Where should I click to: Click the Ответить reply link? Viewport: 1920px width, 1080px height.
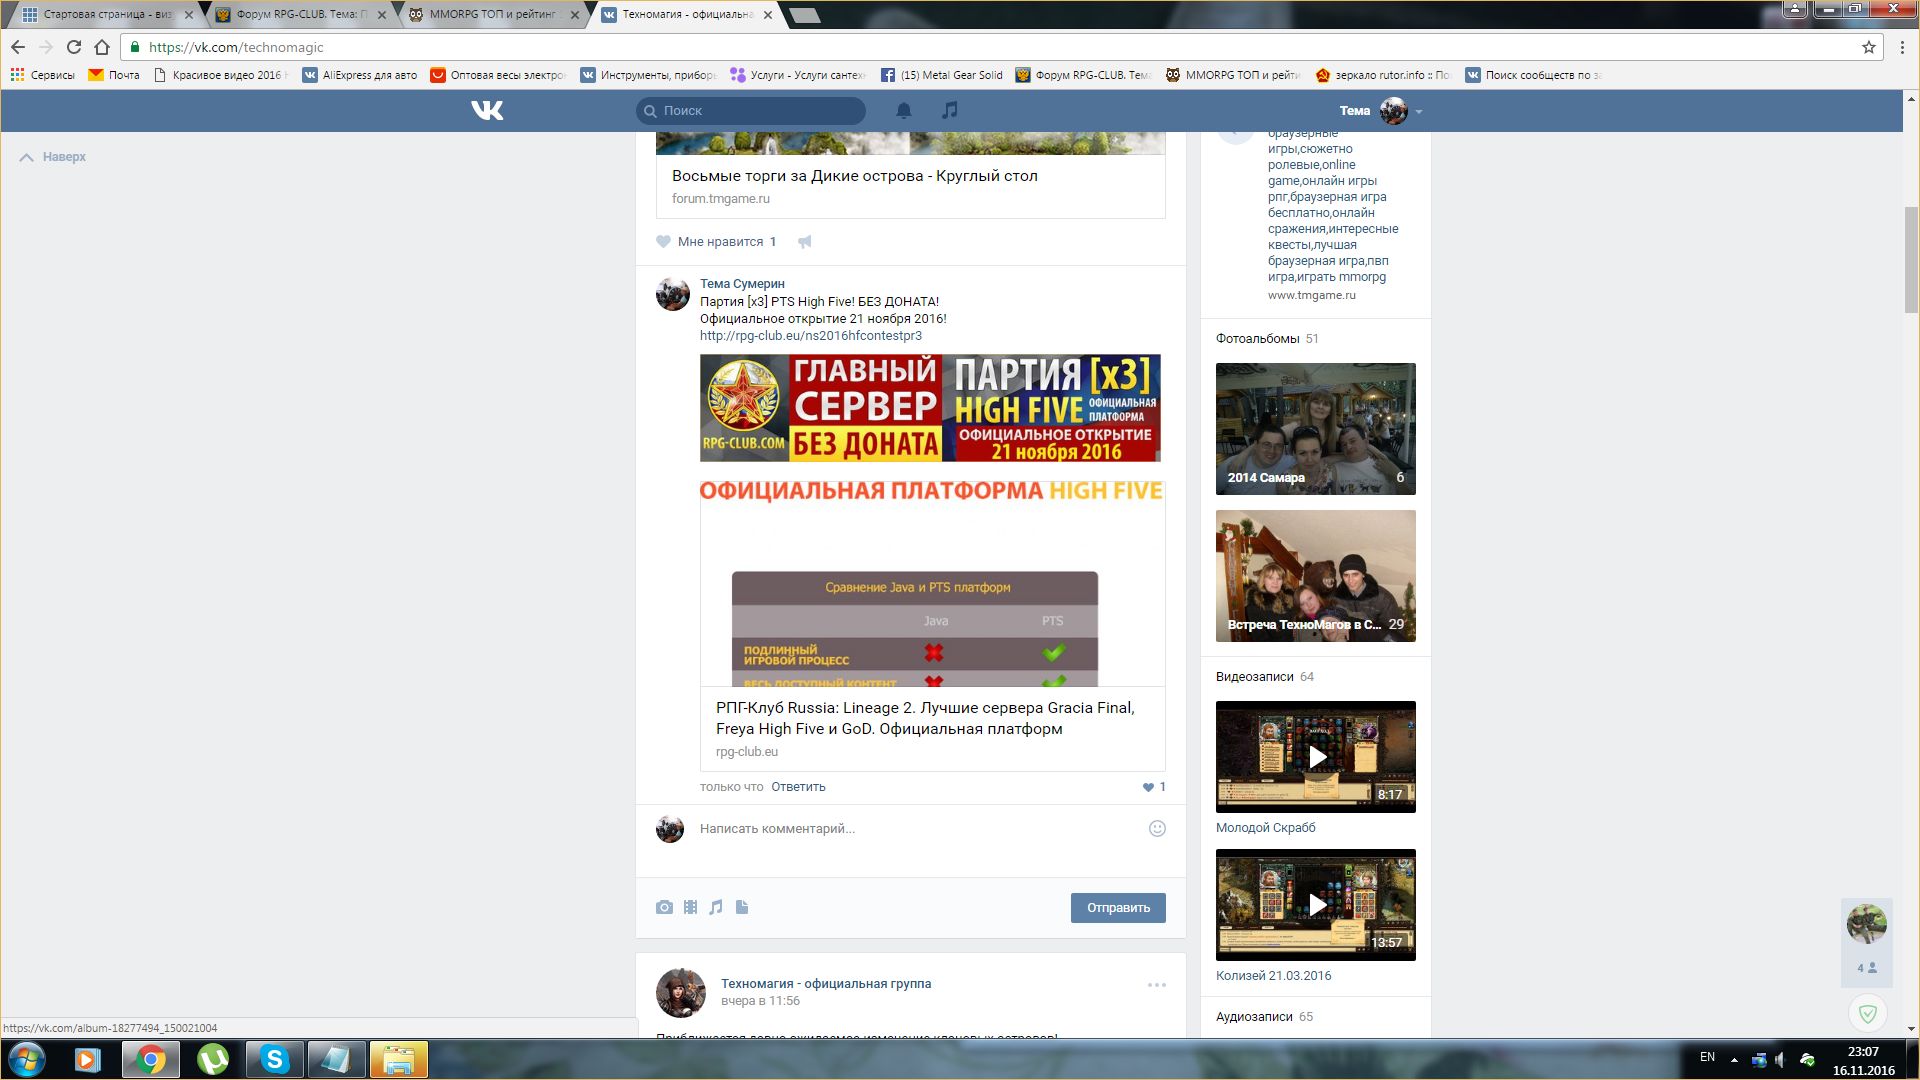798,787
